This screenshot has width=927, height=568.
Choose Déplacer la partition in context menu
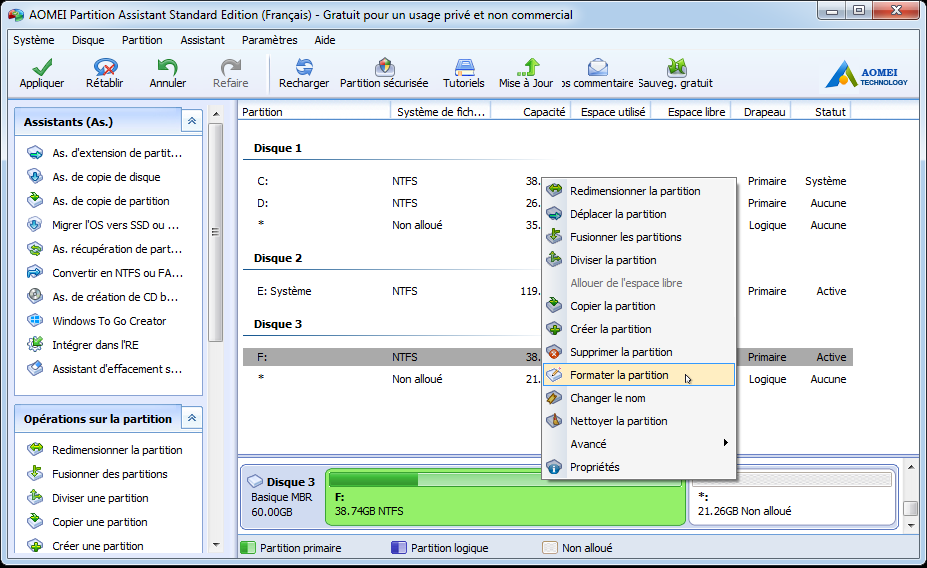tap(639, 214)
